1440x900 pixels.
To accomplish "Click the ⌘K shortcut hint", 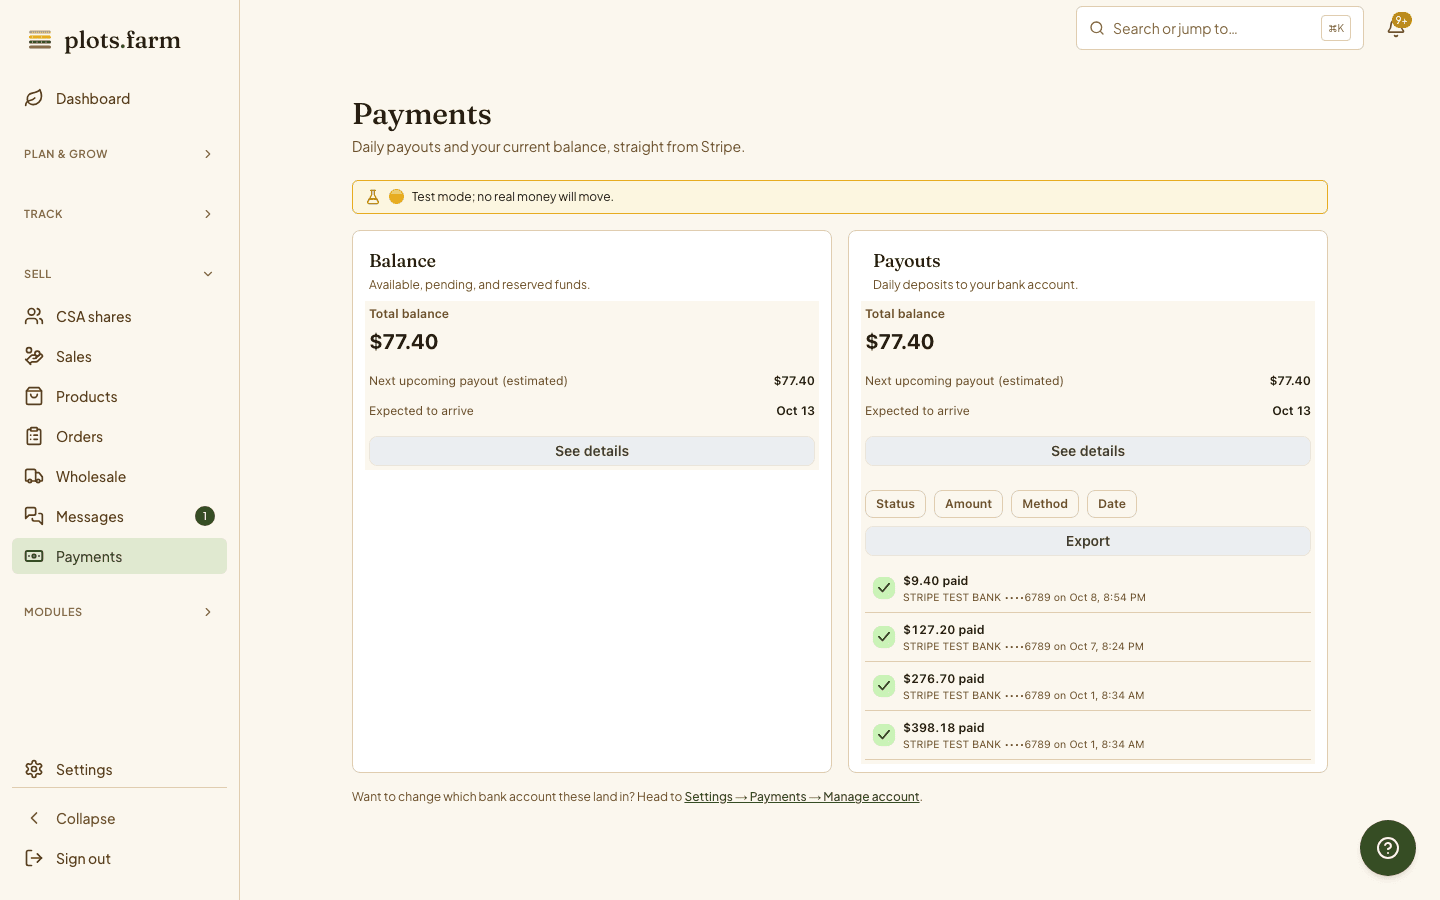I will (x=1336, y=28).
